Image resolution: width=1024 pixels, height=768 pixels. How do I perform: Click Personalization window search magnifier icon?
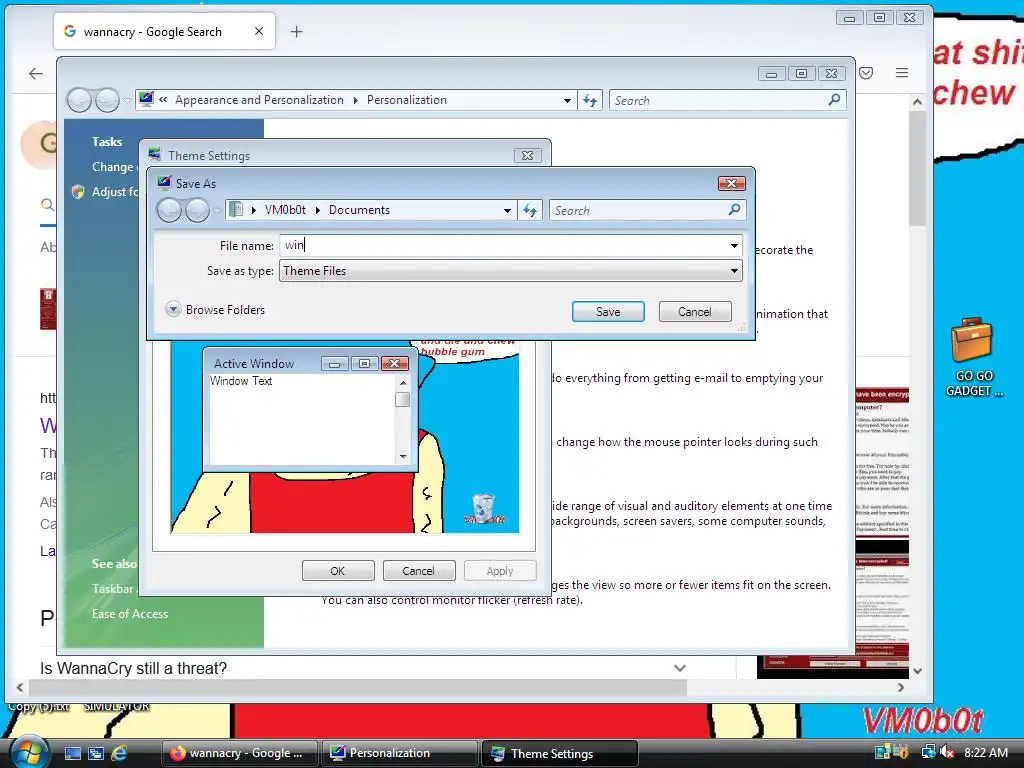click(834, 100)
